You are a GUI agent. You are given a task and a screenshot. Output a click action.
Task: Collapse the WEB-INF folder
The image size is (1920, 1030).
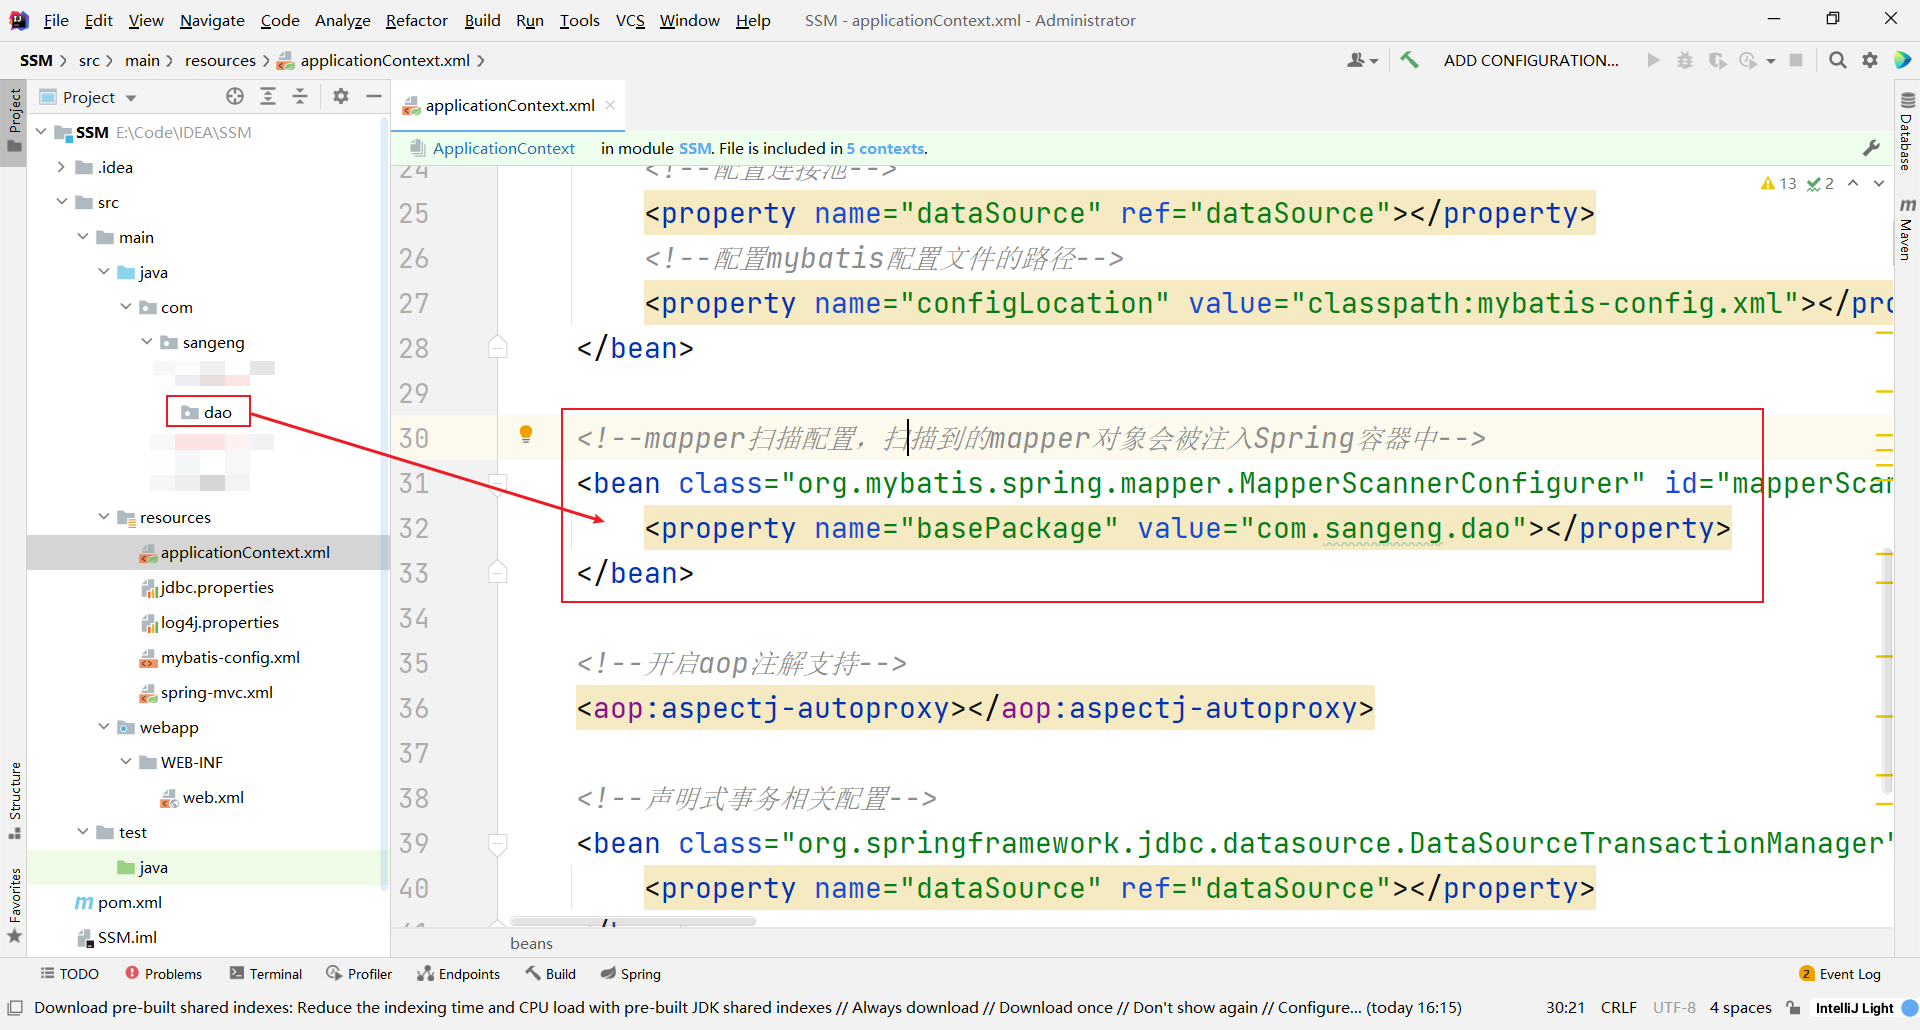pyautogui.click(x=125, y=762)
